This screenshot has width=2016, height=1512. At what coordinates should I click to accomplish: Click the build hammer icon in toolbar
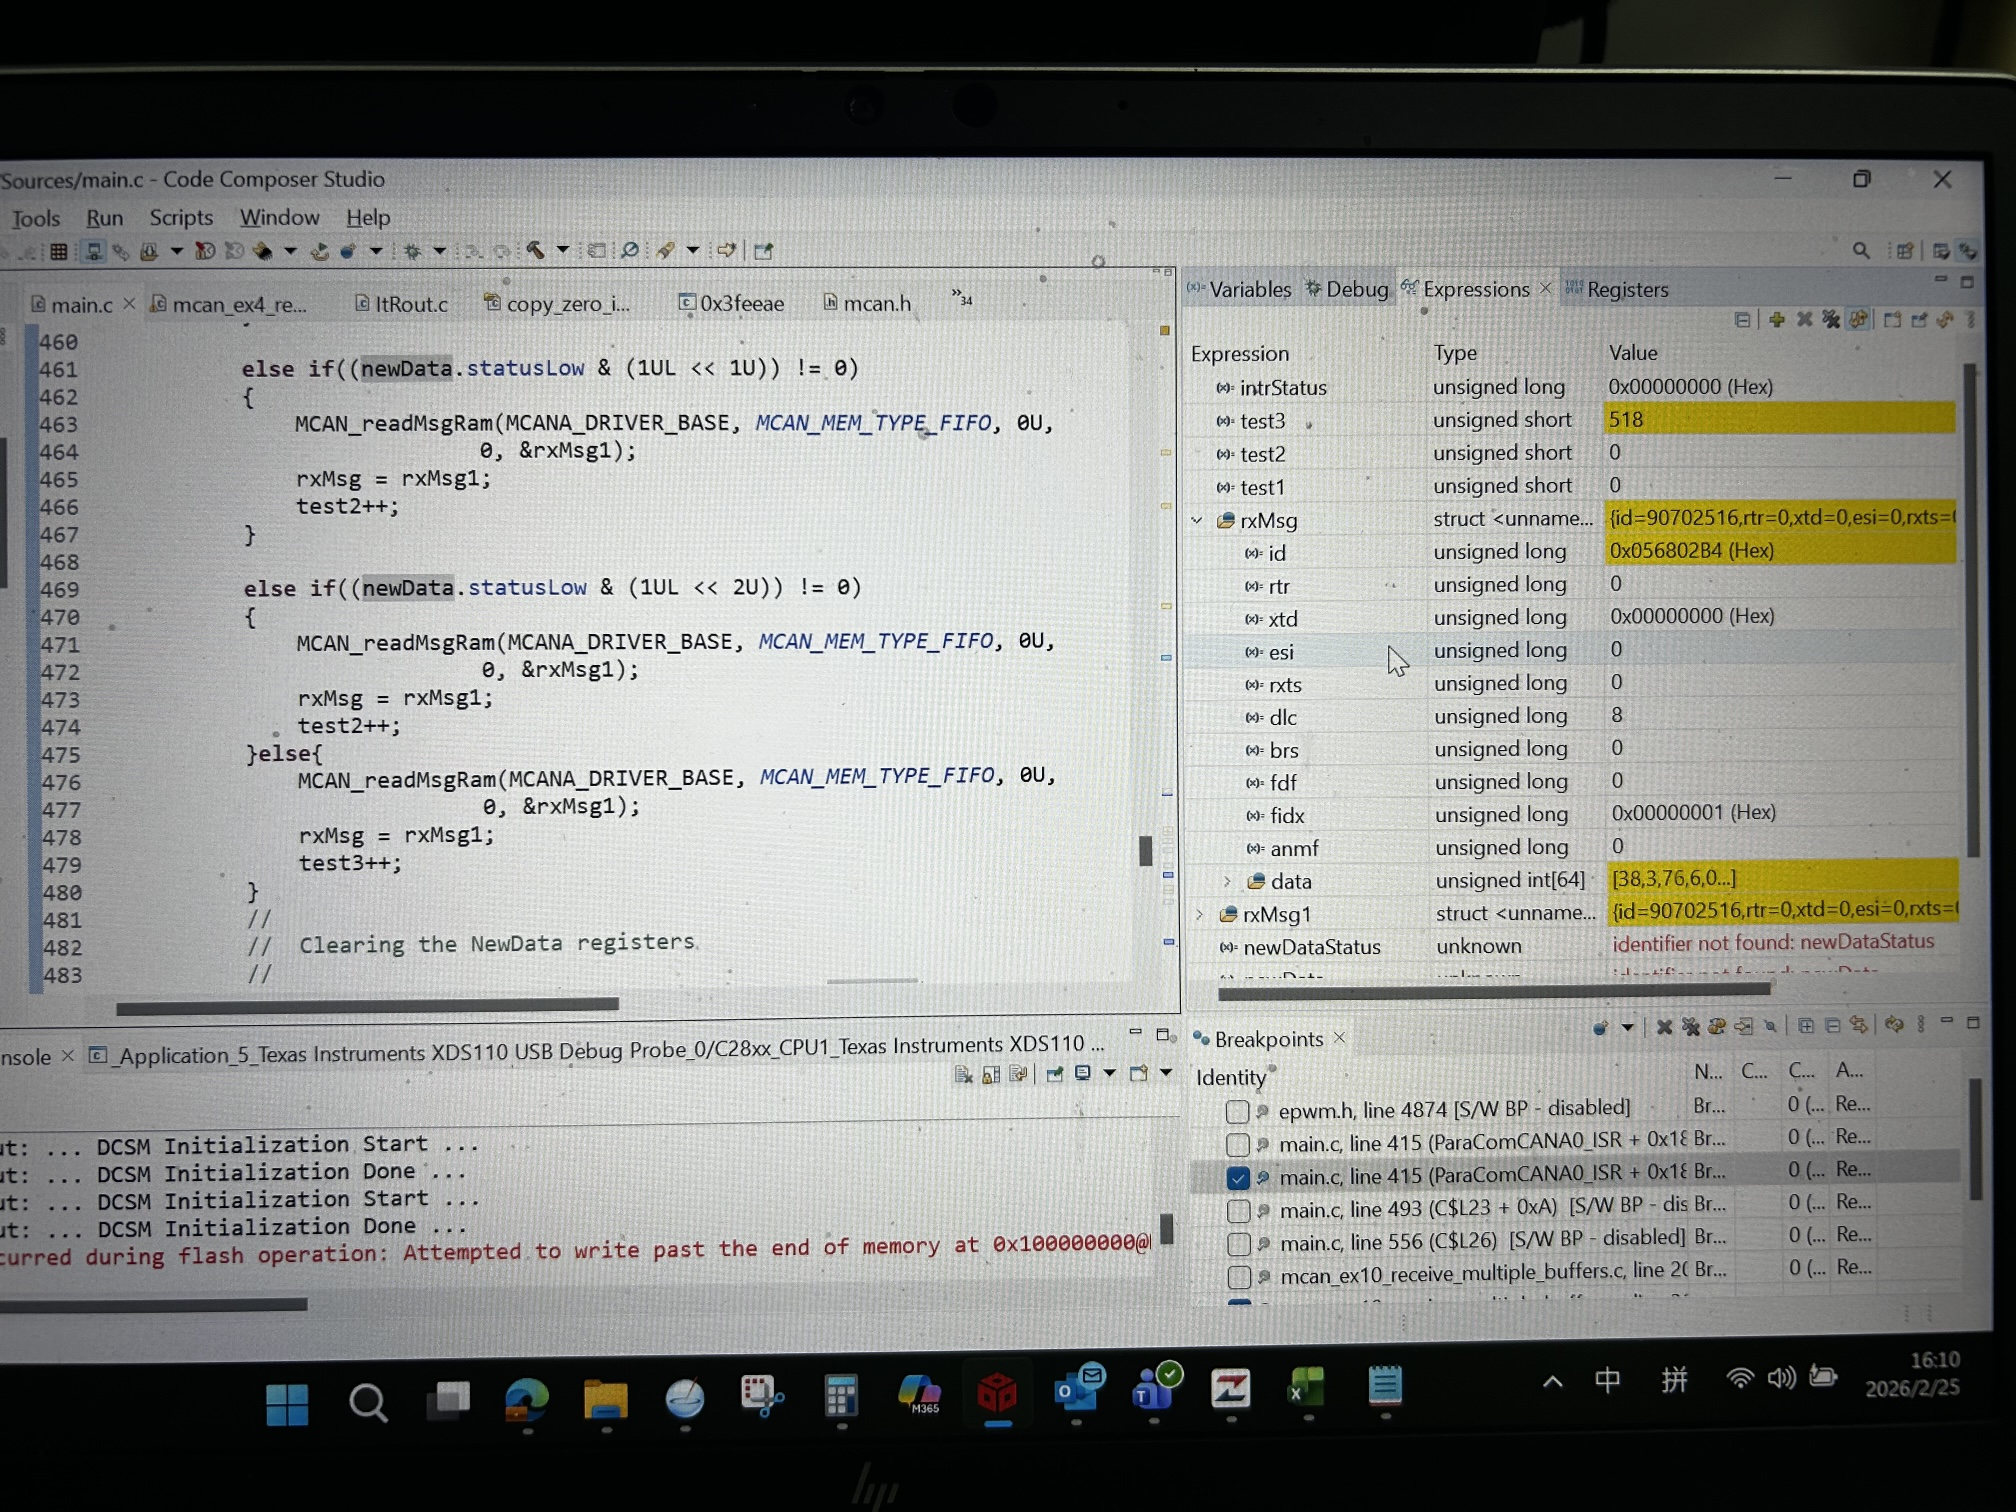click(x=536, y=250)
